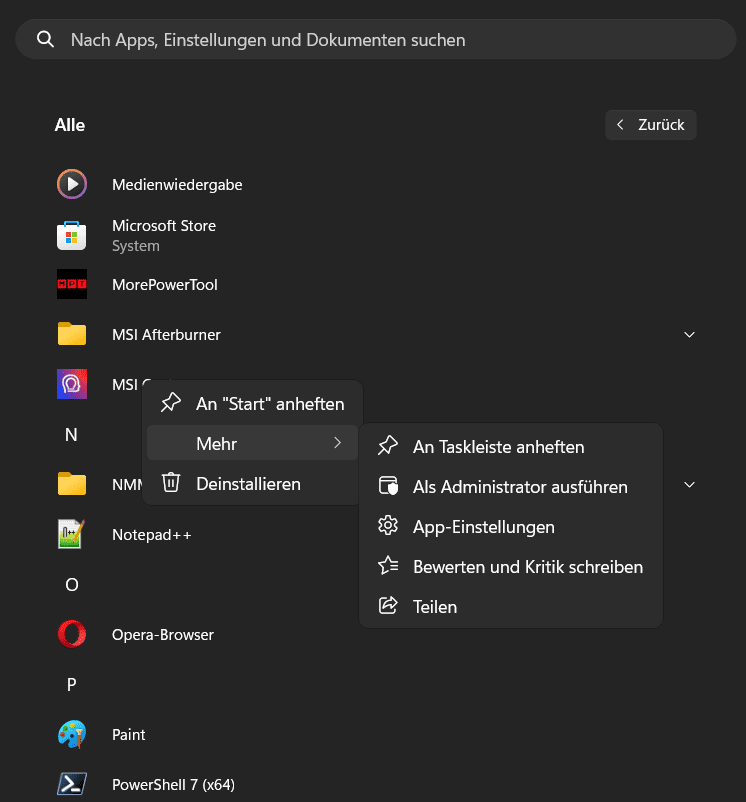746x802 pixels.
Task: Launch Microsoft Store from its icon
Action: click(72, 235)
